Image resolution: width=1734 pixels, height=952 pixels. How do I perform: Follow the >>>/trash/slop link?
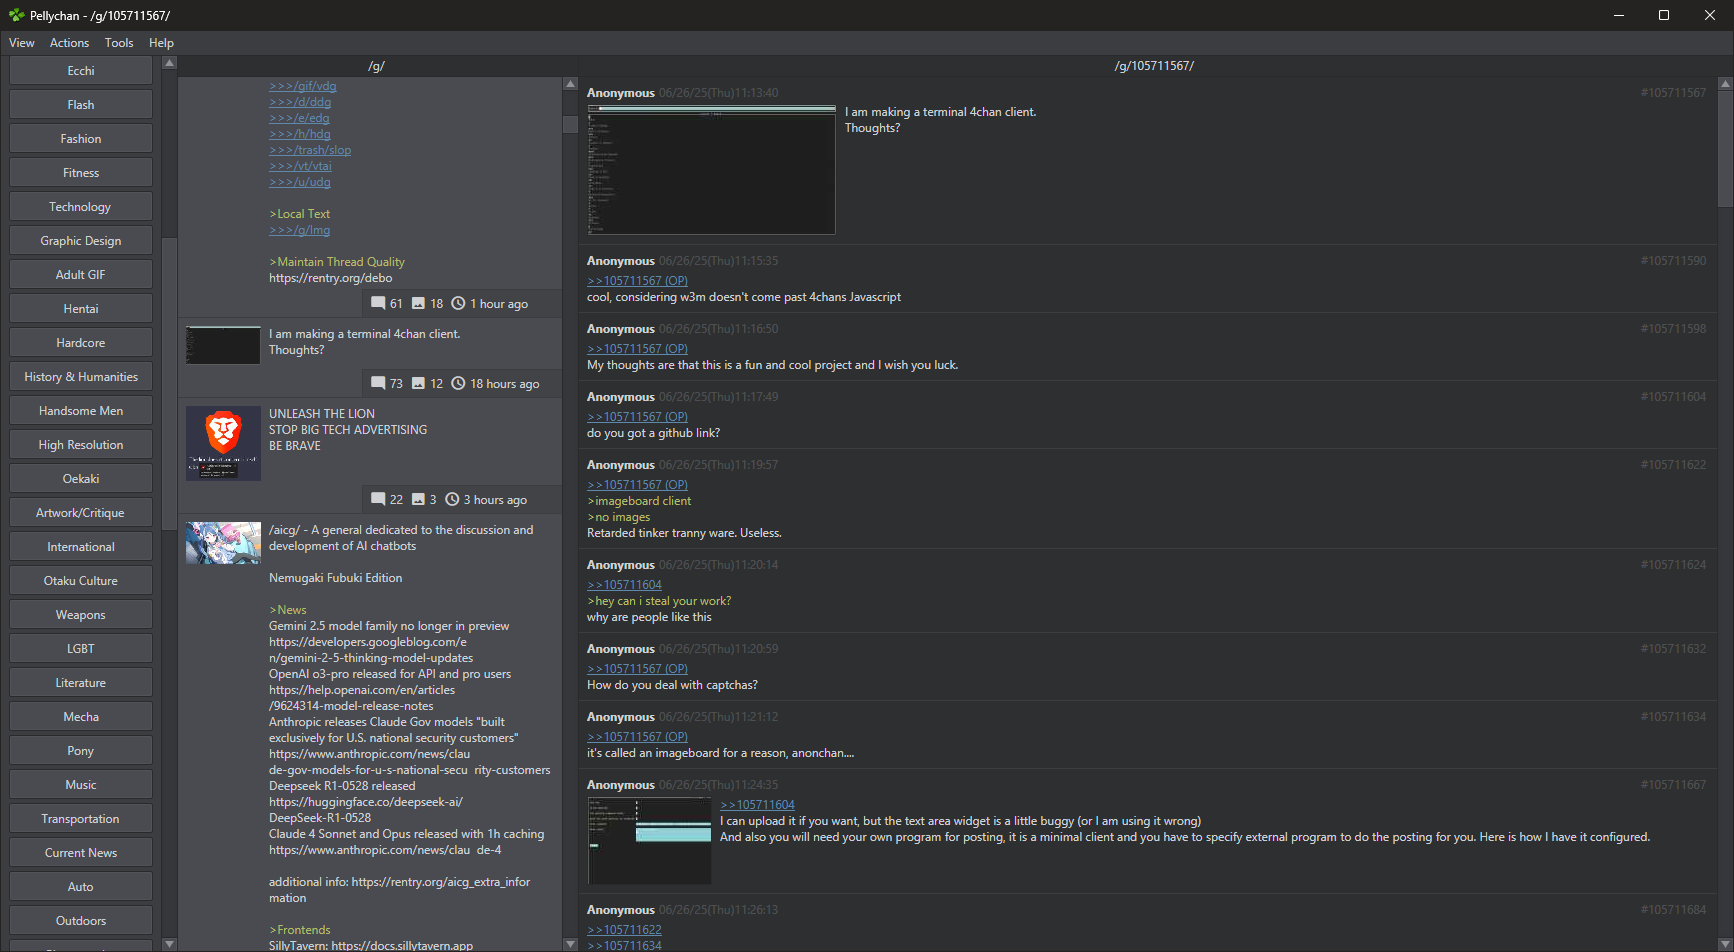[310, 150]
